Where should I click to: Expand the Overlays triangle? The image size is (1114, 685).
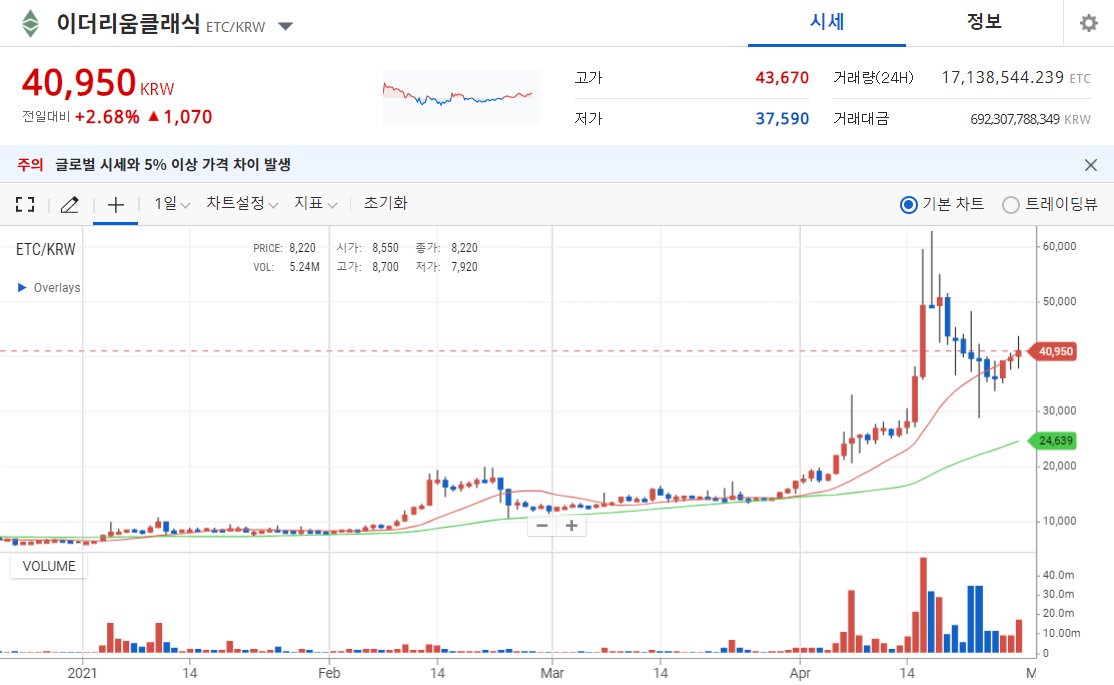22,287
